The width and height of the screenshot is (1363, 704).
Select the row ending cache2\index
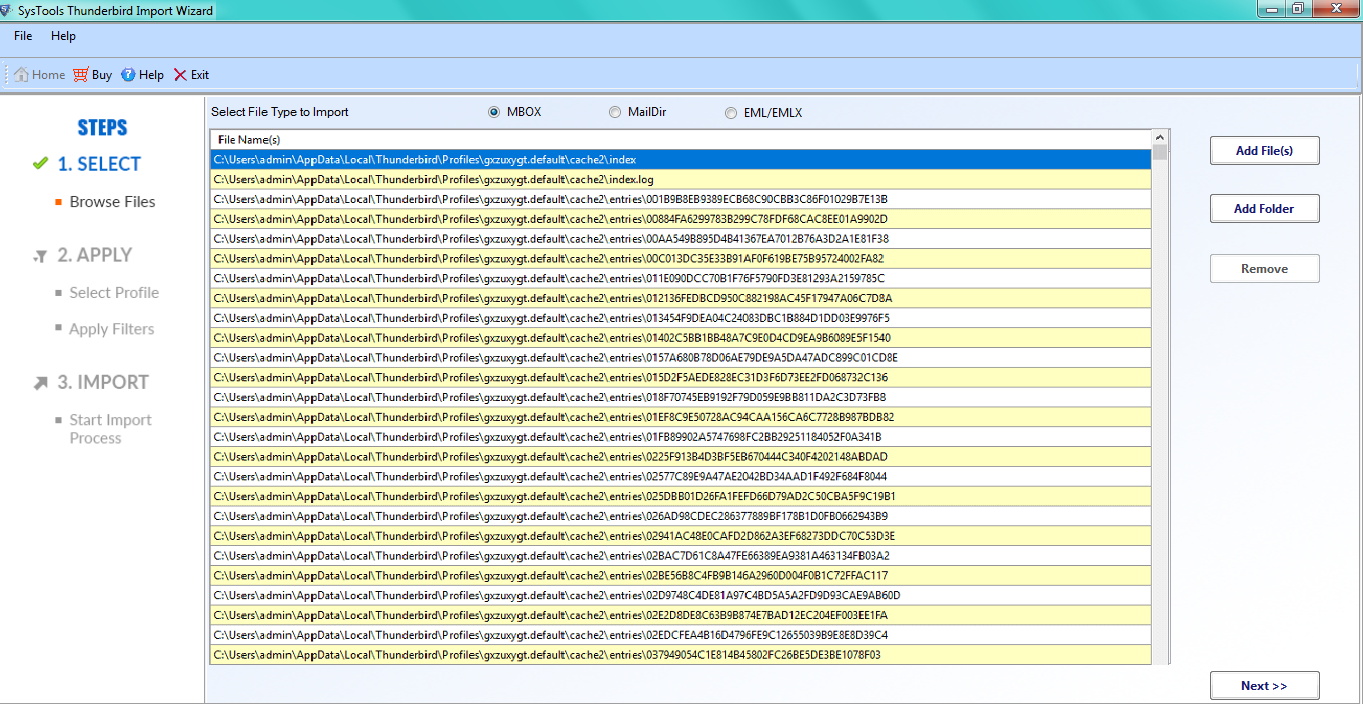pos(680,159)
